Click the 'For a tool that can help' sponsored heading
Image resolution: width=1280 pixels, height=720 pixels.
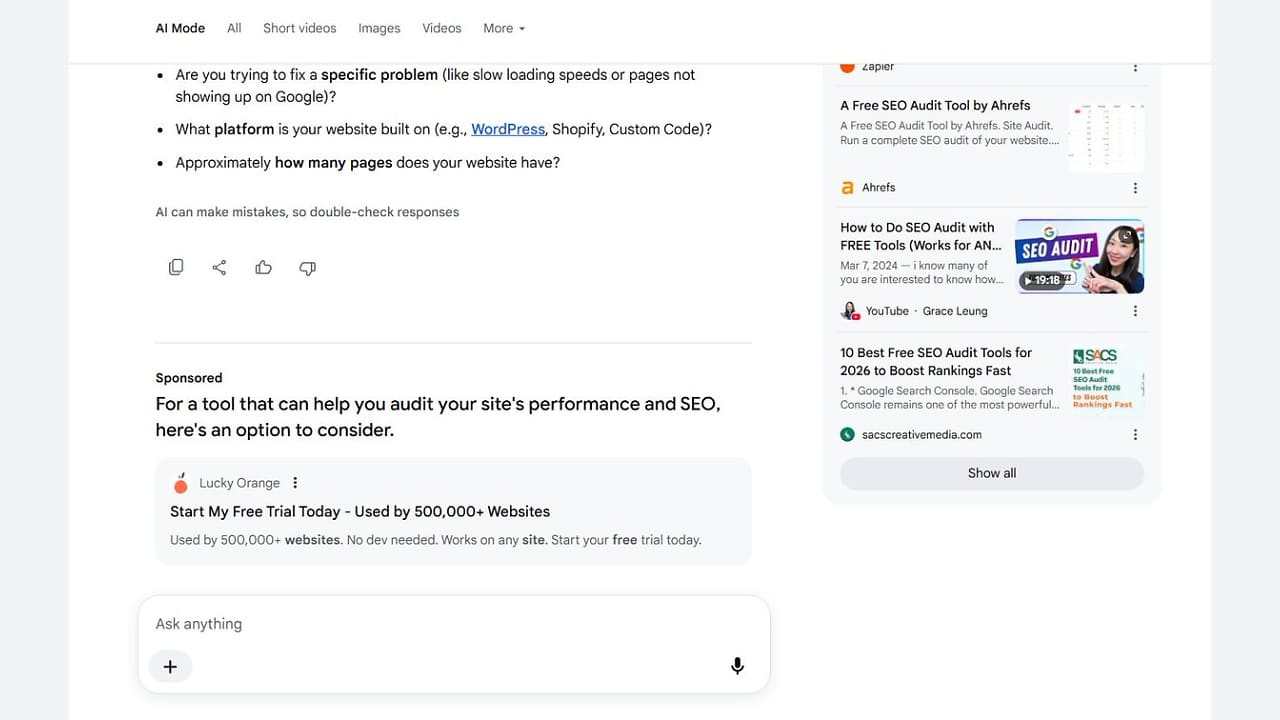438,417
